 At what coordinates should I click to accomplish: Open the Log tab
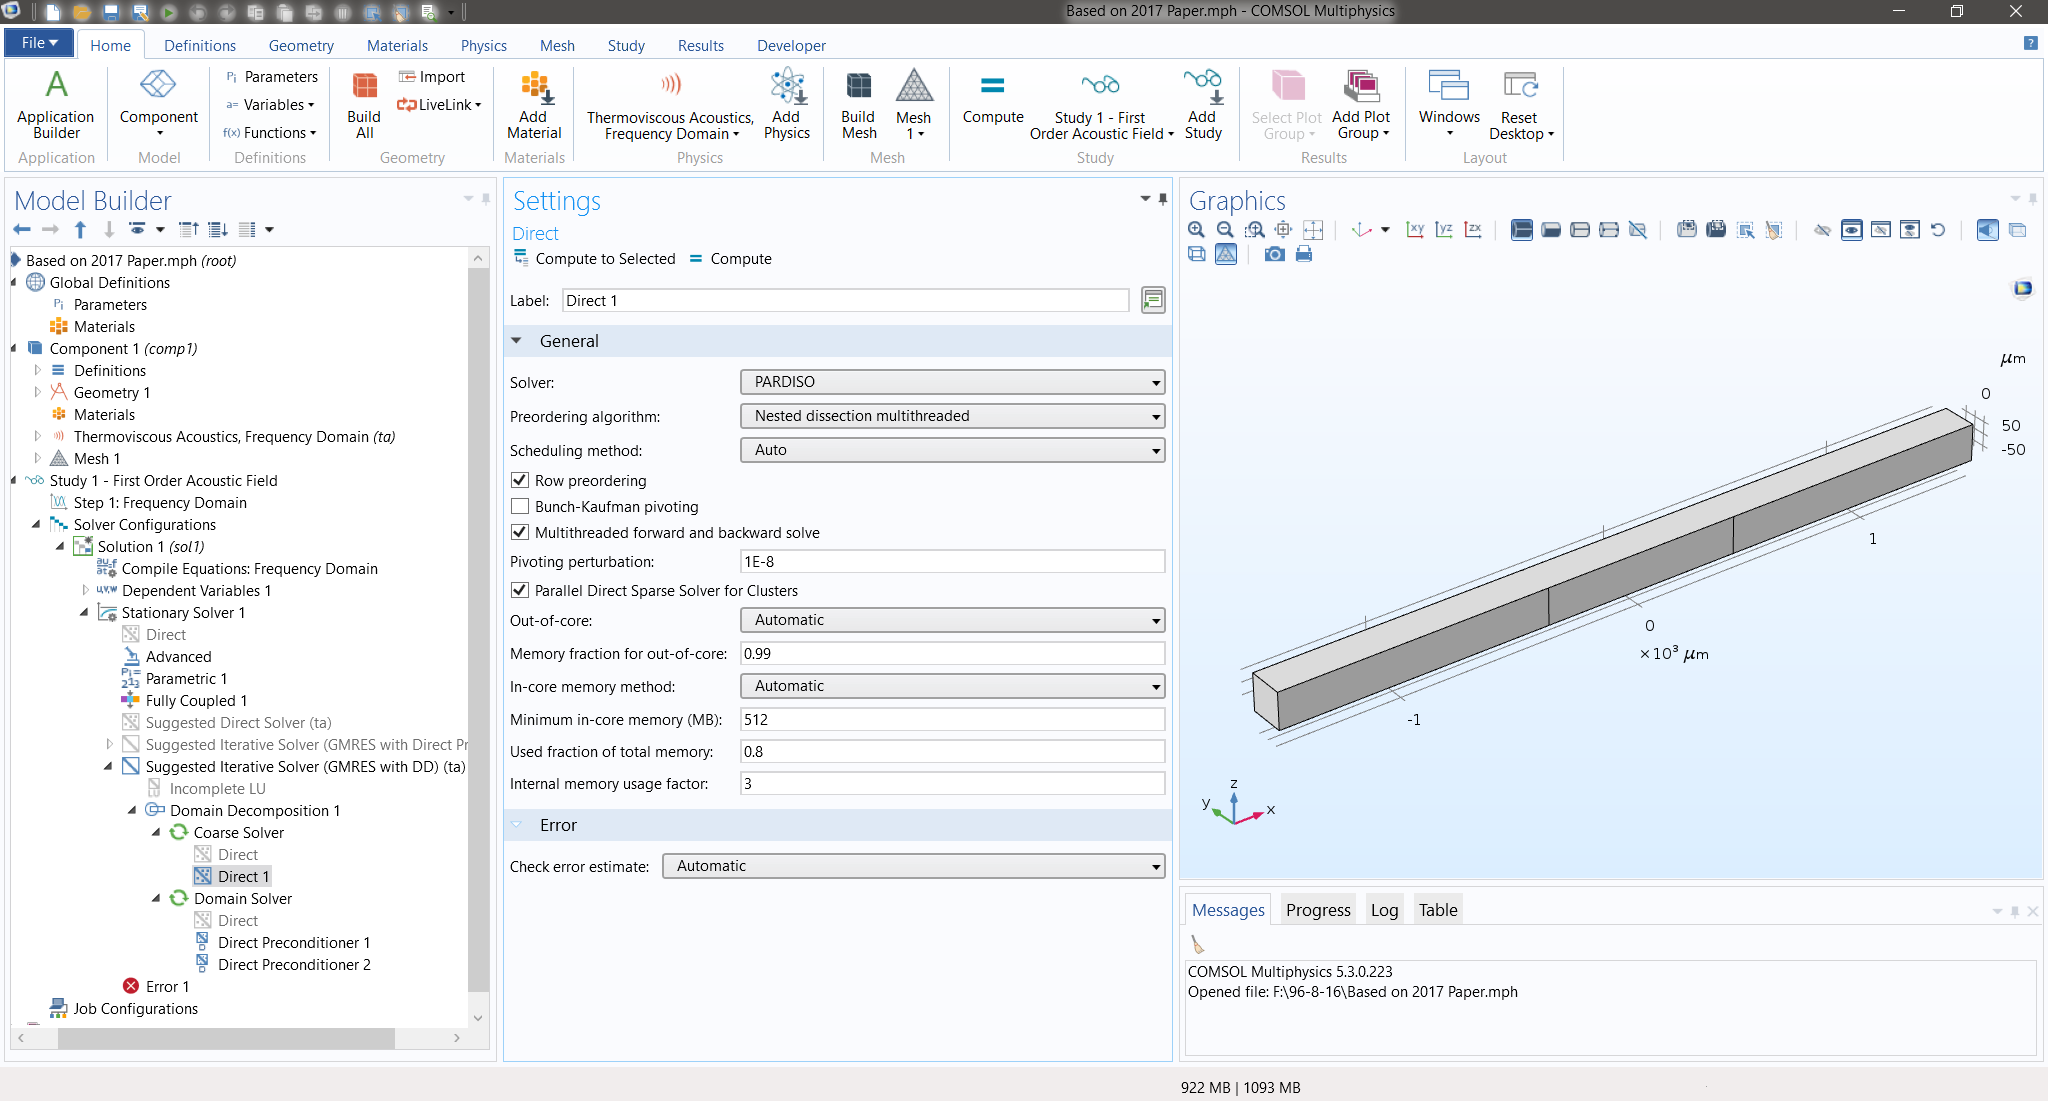coord(1384,910)
